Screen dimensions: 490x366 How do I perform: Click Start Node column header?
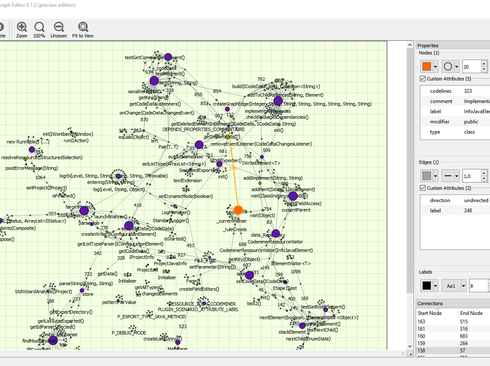click(x=430, y=313)
